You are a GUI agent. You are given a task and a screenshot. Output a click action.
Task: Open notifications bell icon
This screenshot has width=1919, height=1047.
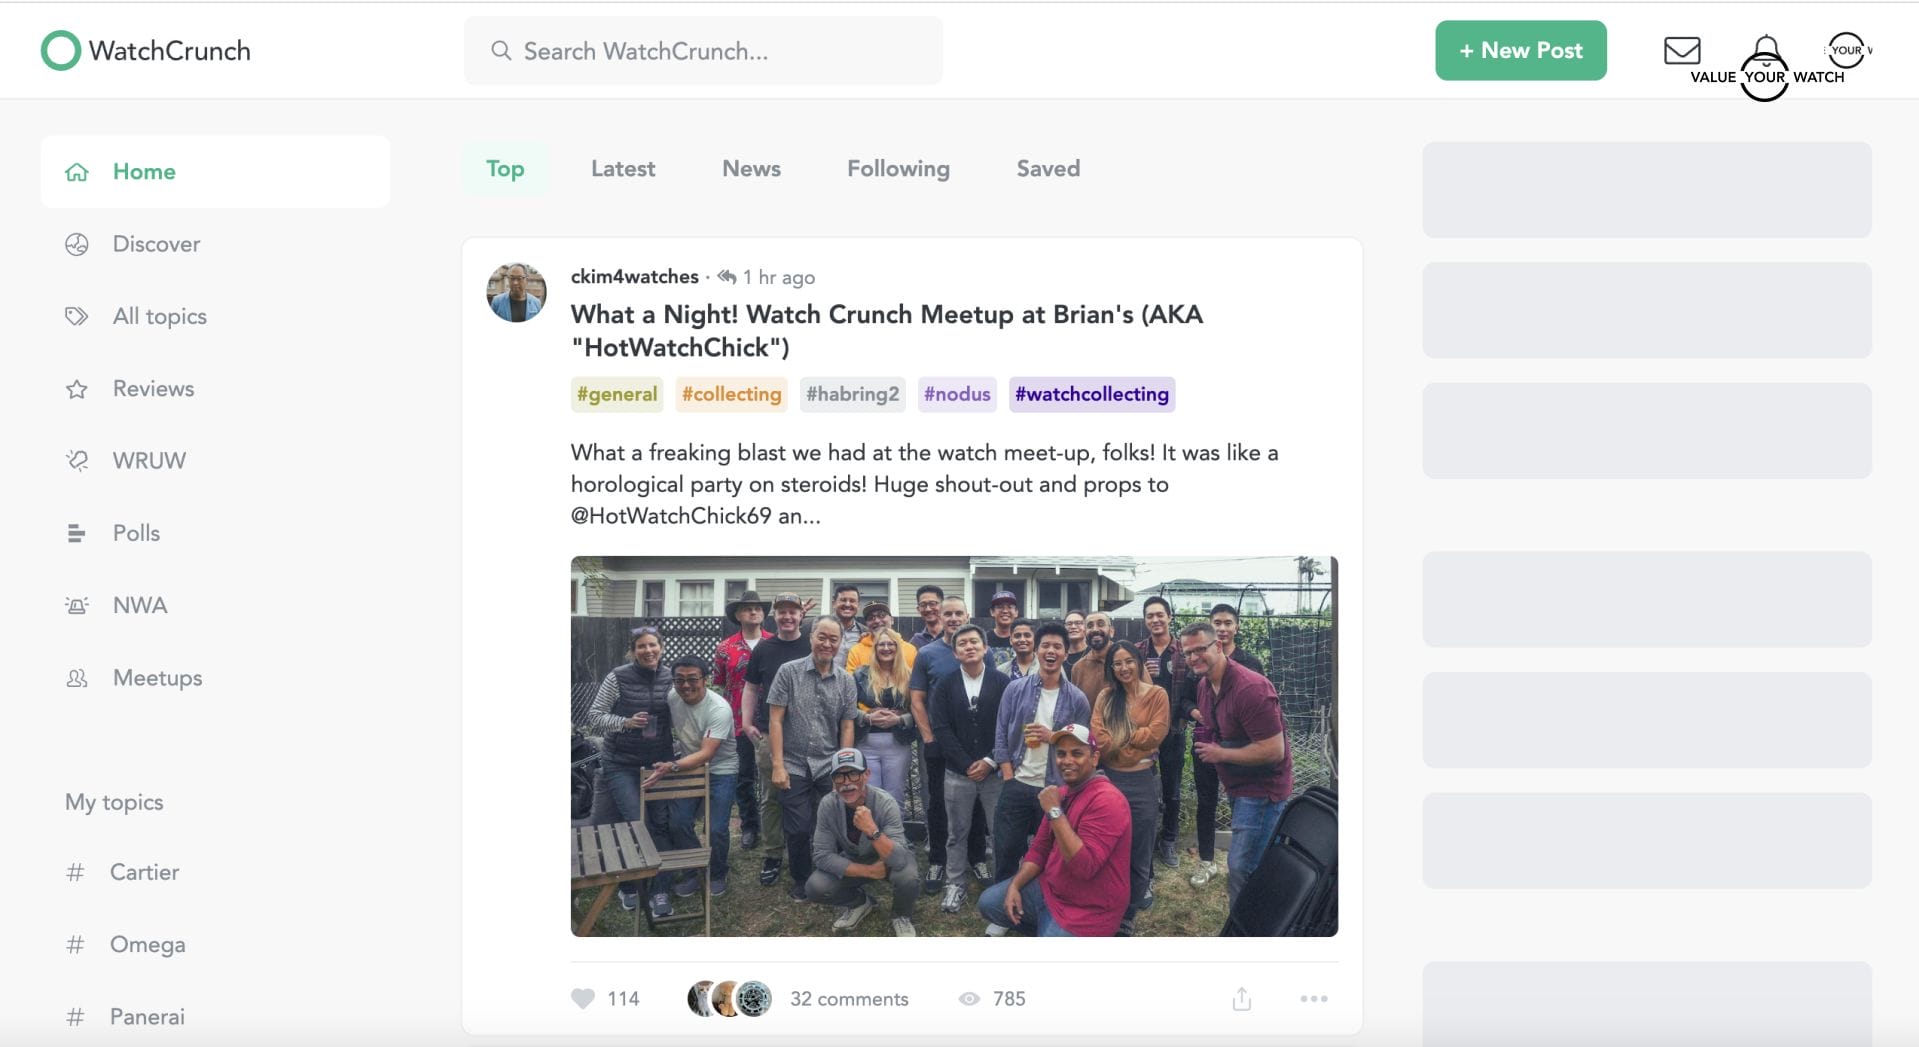[1766, 48]
